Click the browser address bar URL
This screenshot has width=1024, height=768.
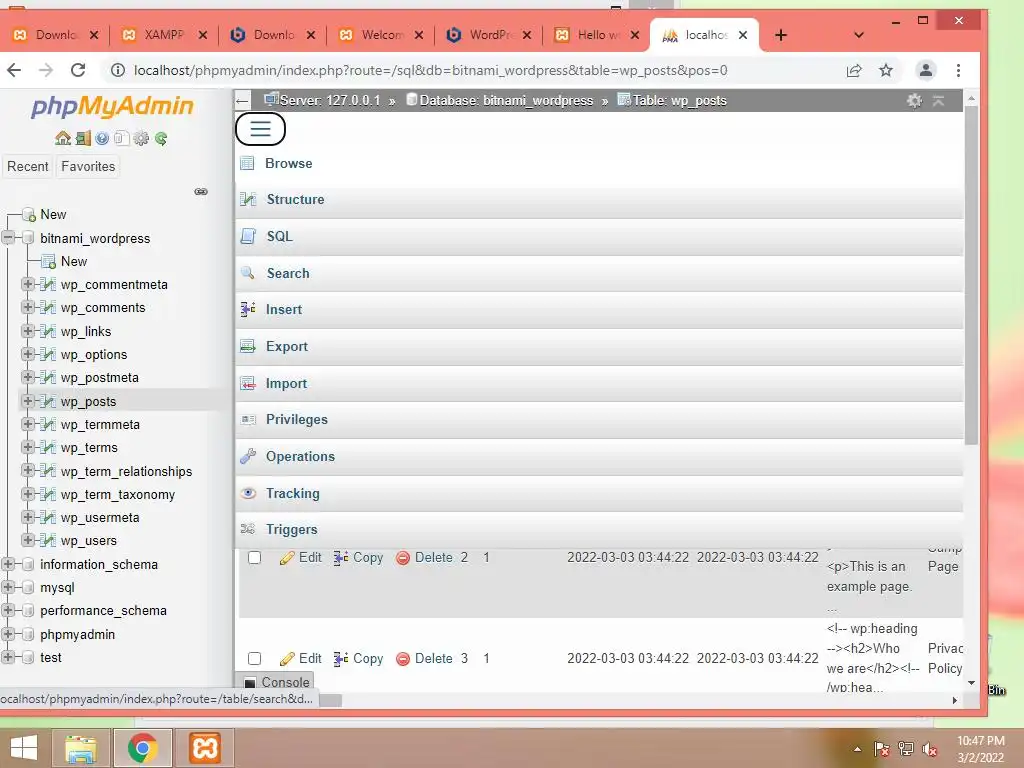point(430,71)
